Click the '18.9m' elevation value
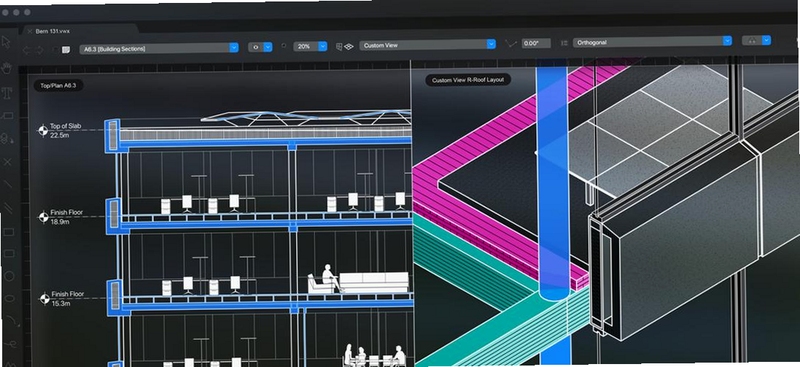 click(x=60, y=222)
